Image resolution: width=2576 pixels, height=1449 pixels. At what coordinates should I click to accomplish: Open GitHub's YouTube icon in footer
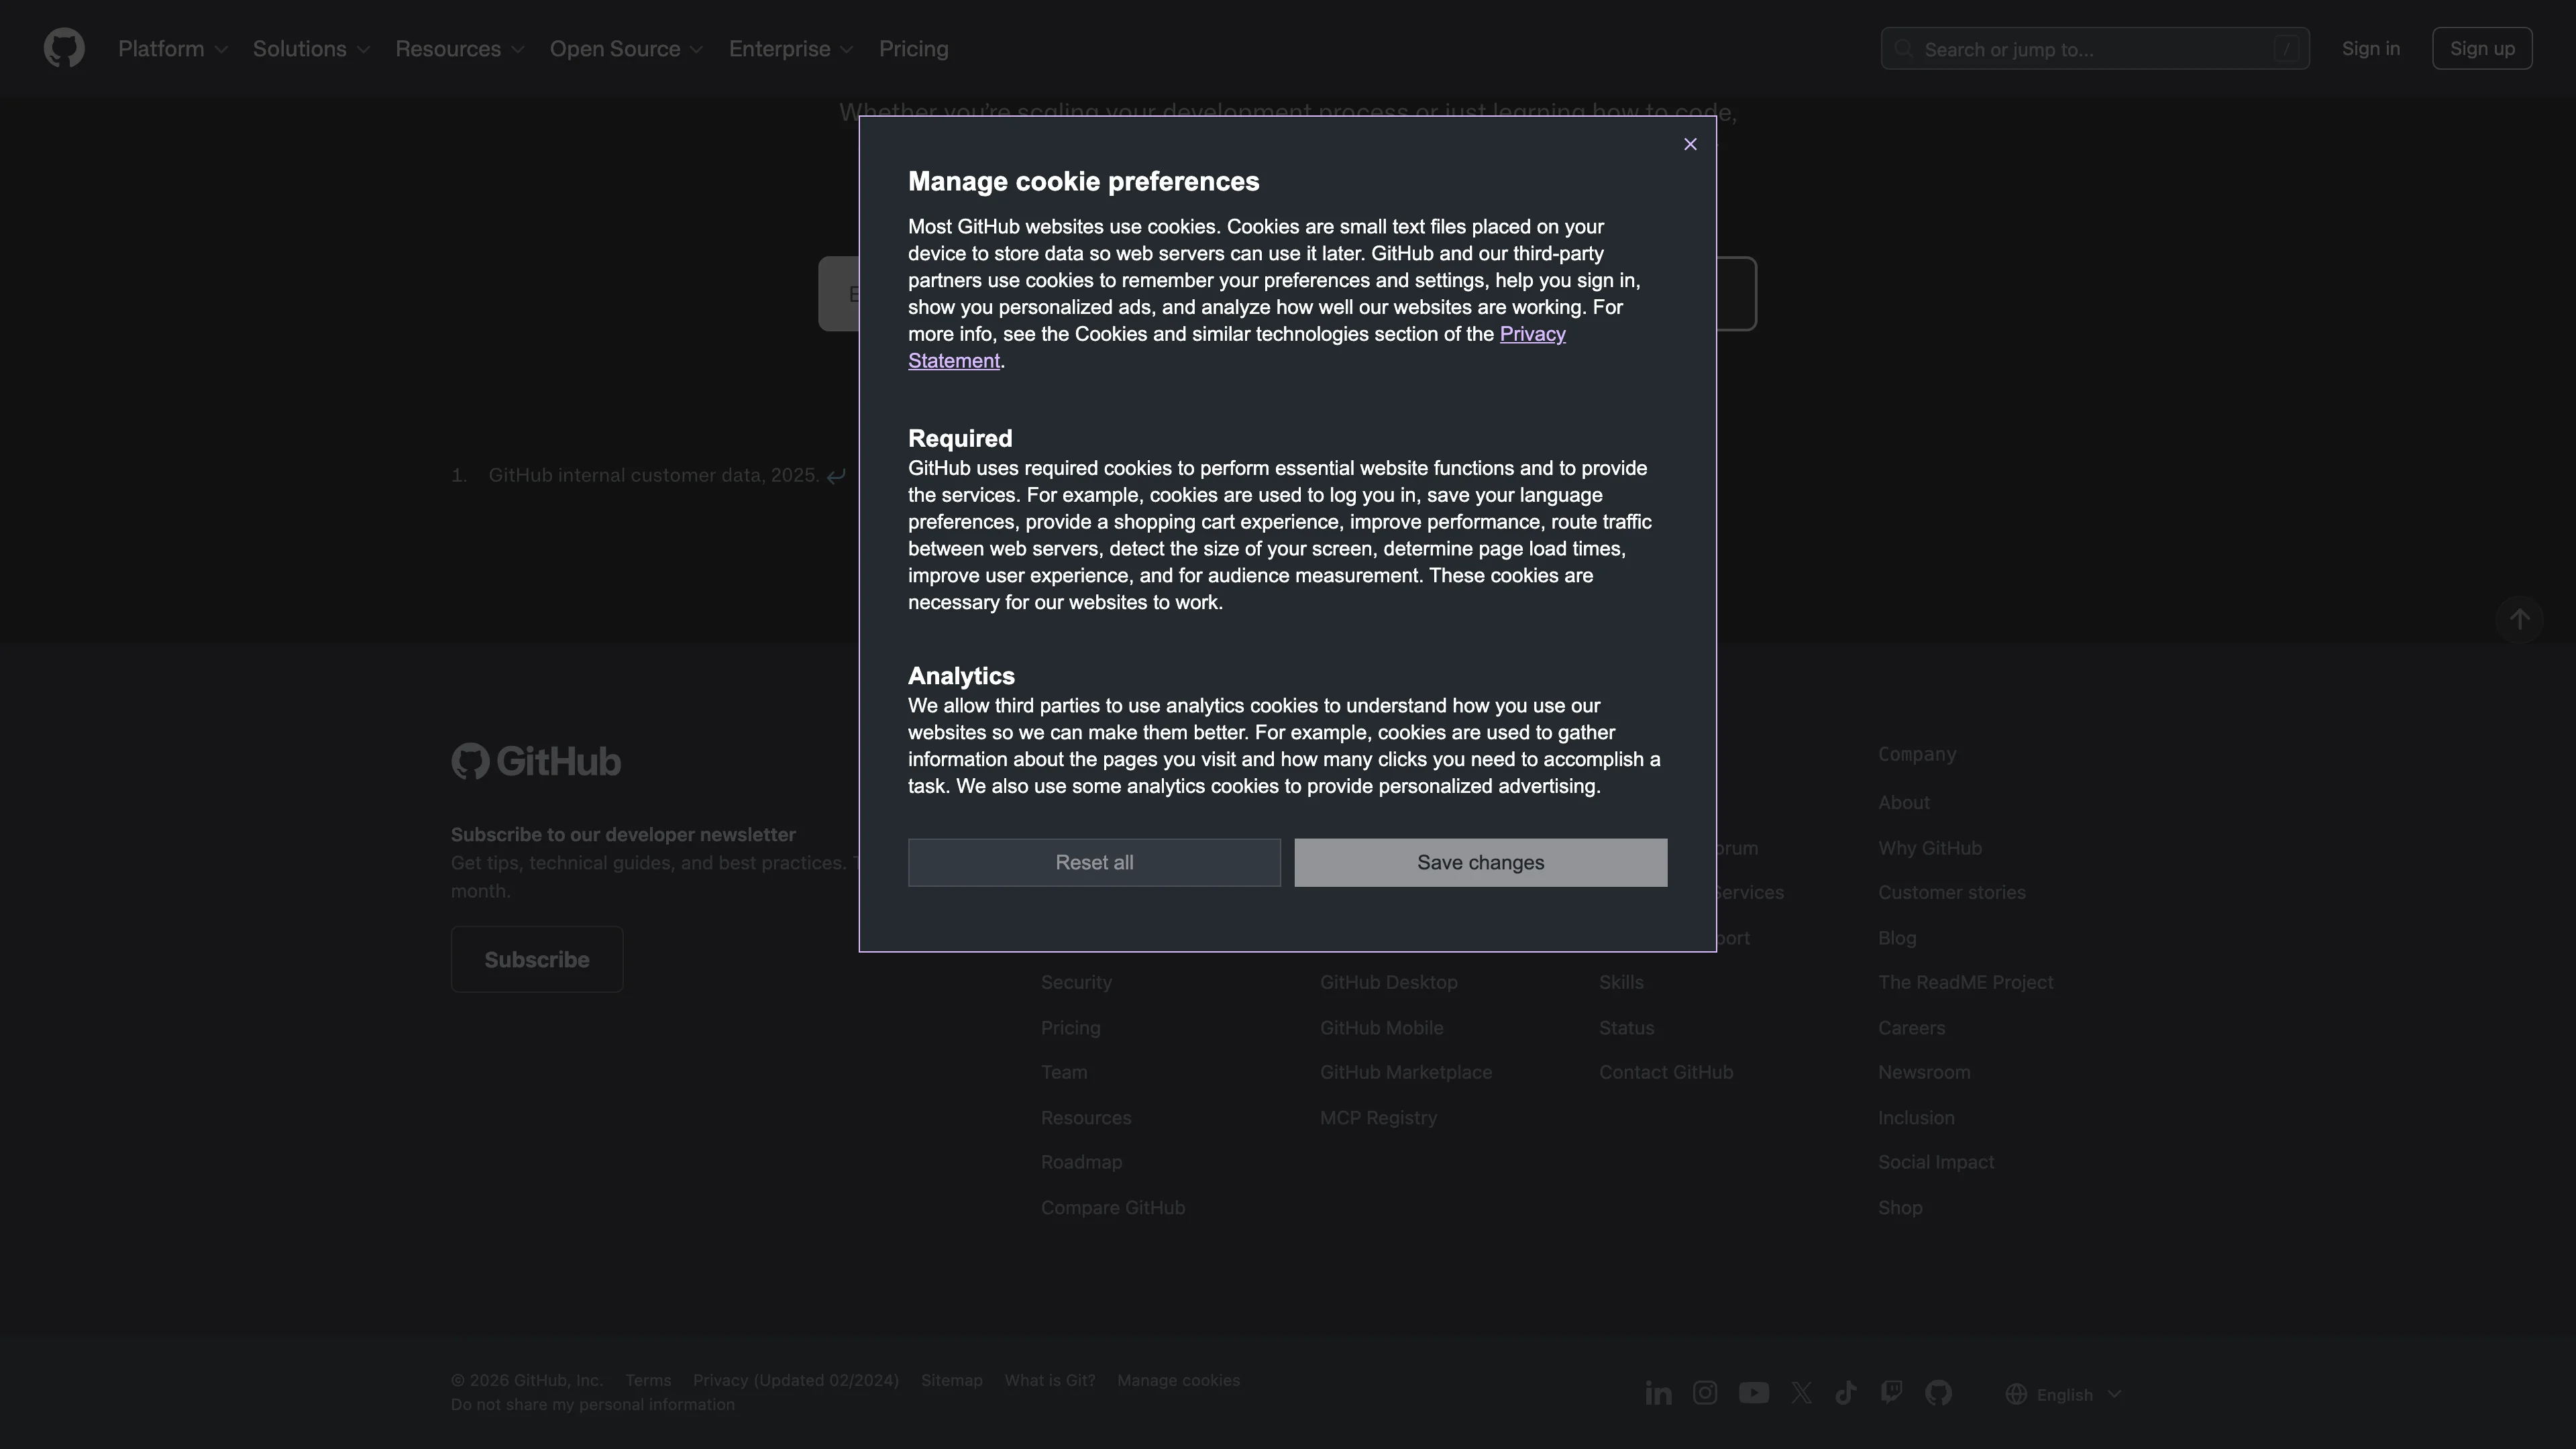[x=1753, y=1393]
